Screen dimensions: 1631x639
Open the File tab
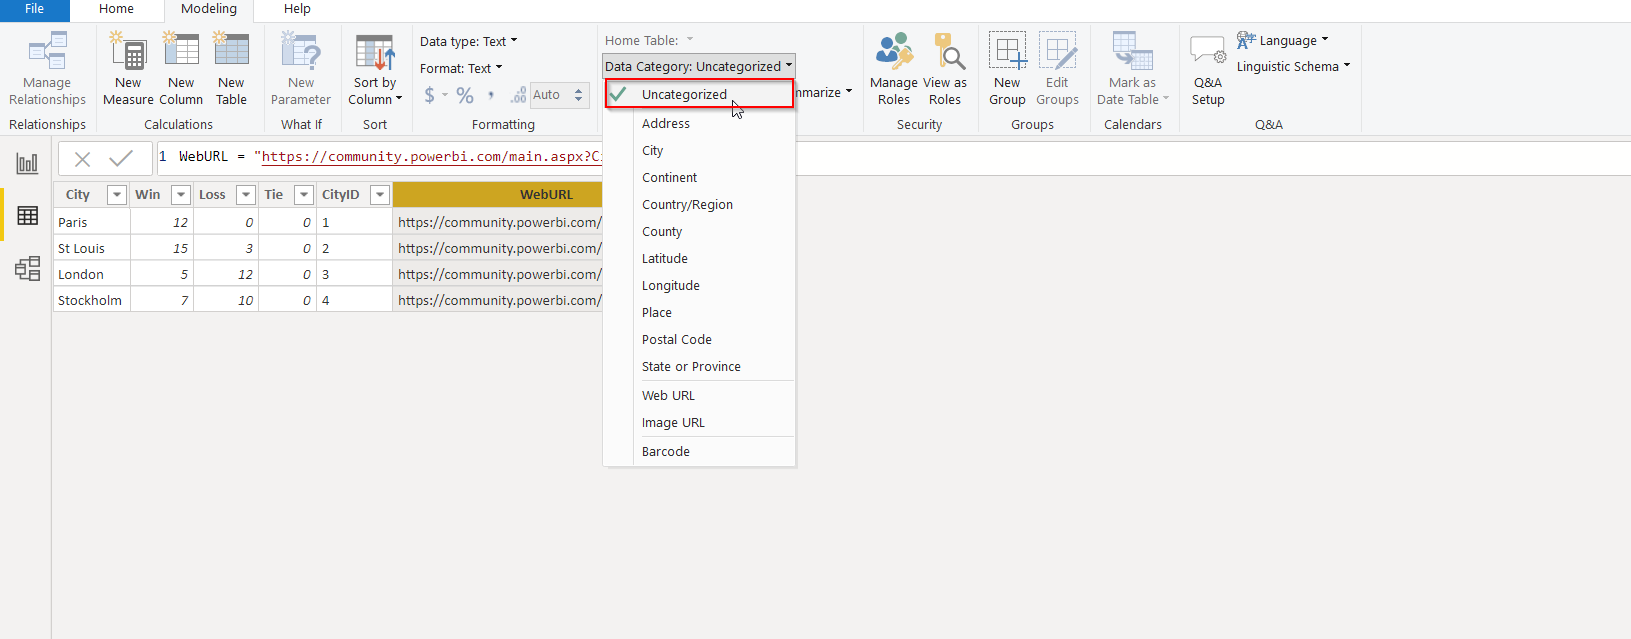pos(34,9)
